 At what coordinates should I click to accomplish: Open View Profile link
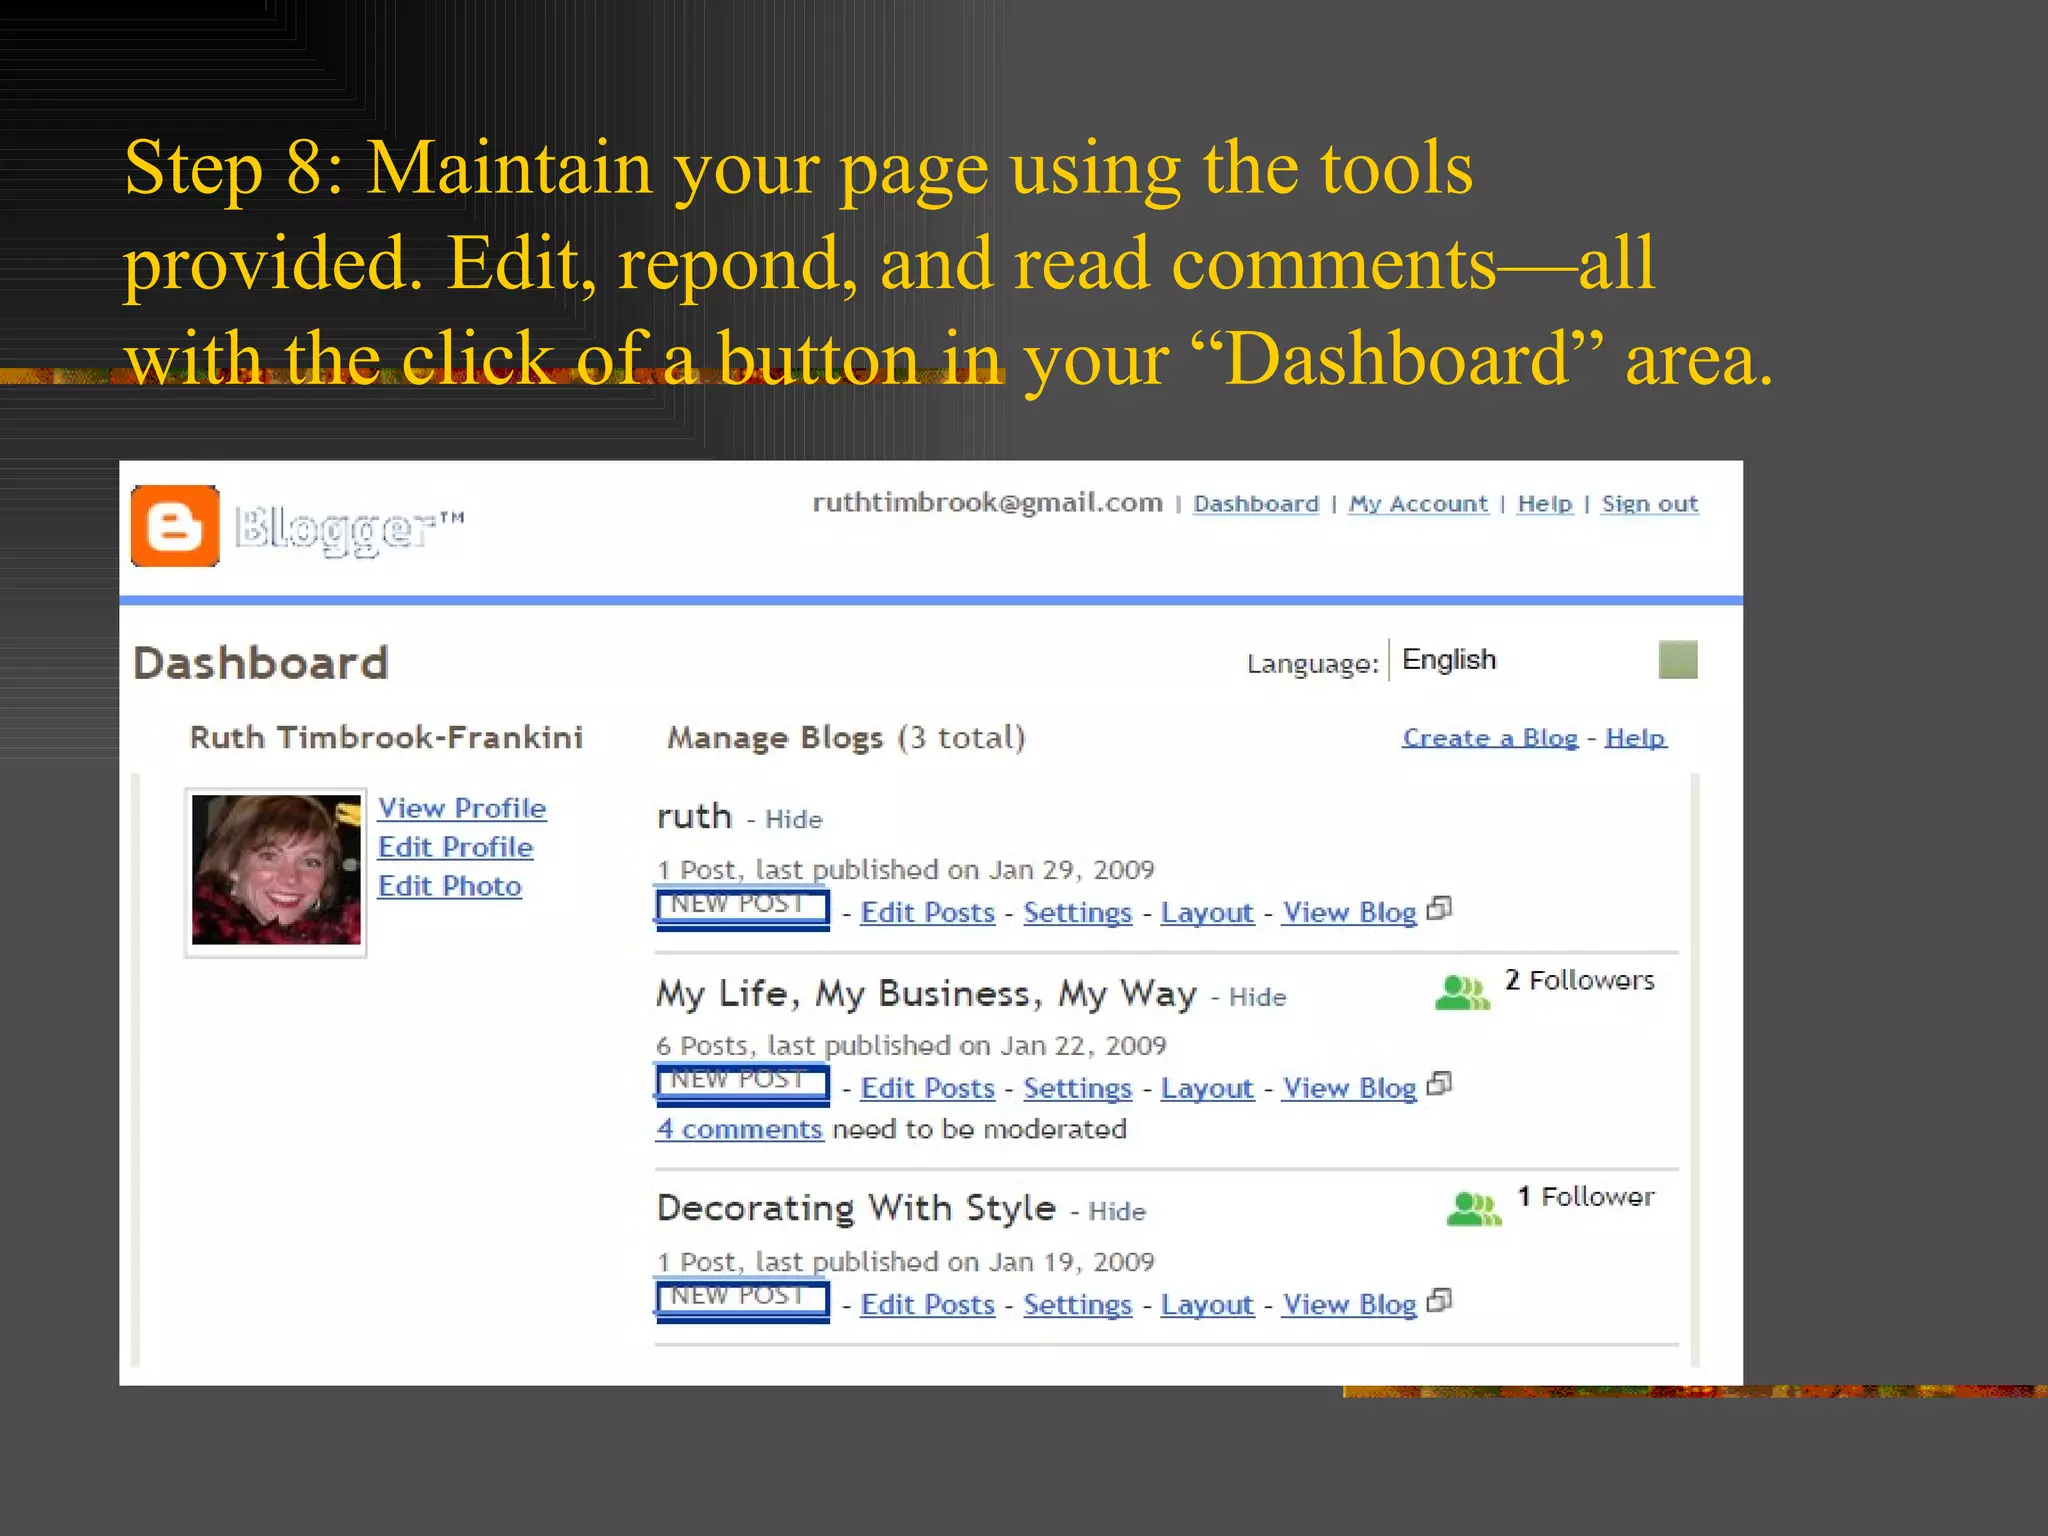pyautogui.click(x=462, y=808)
